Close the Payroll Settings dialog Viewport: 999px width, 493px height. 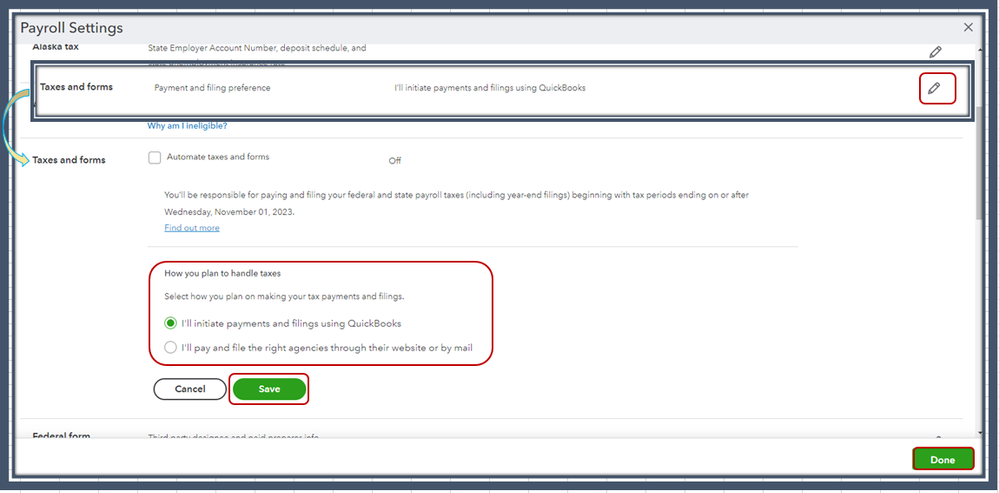968,27
